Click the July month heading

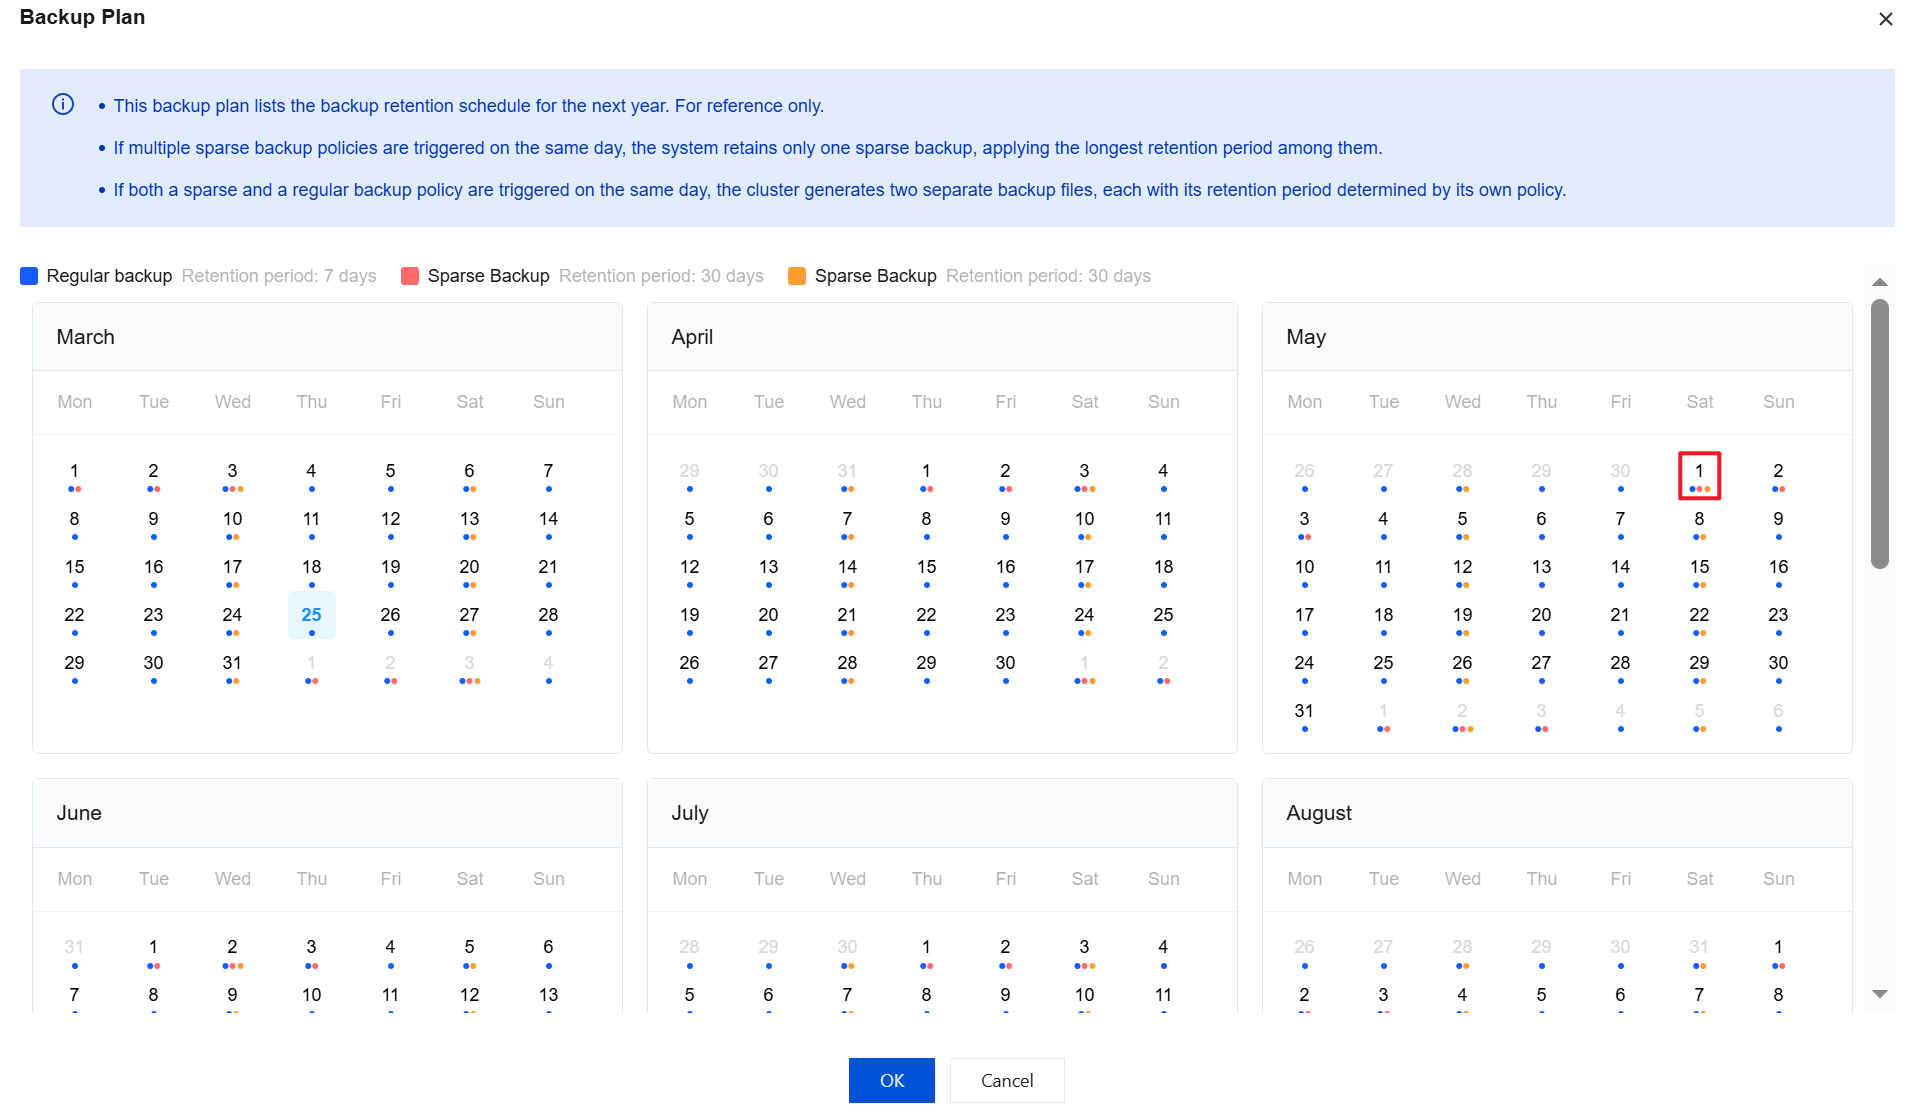pos(690,813)
